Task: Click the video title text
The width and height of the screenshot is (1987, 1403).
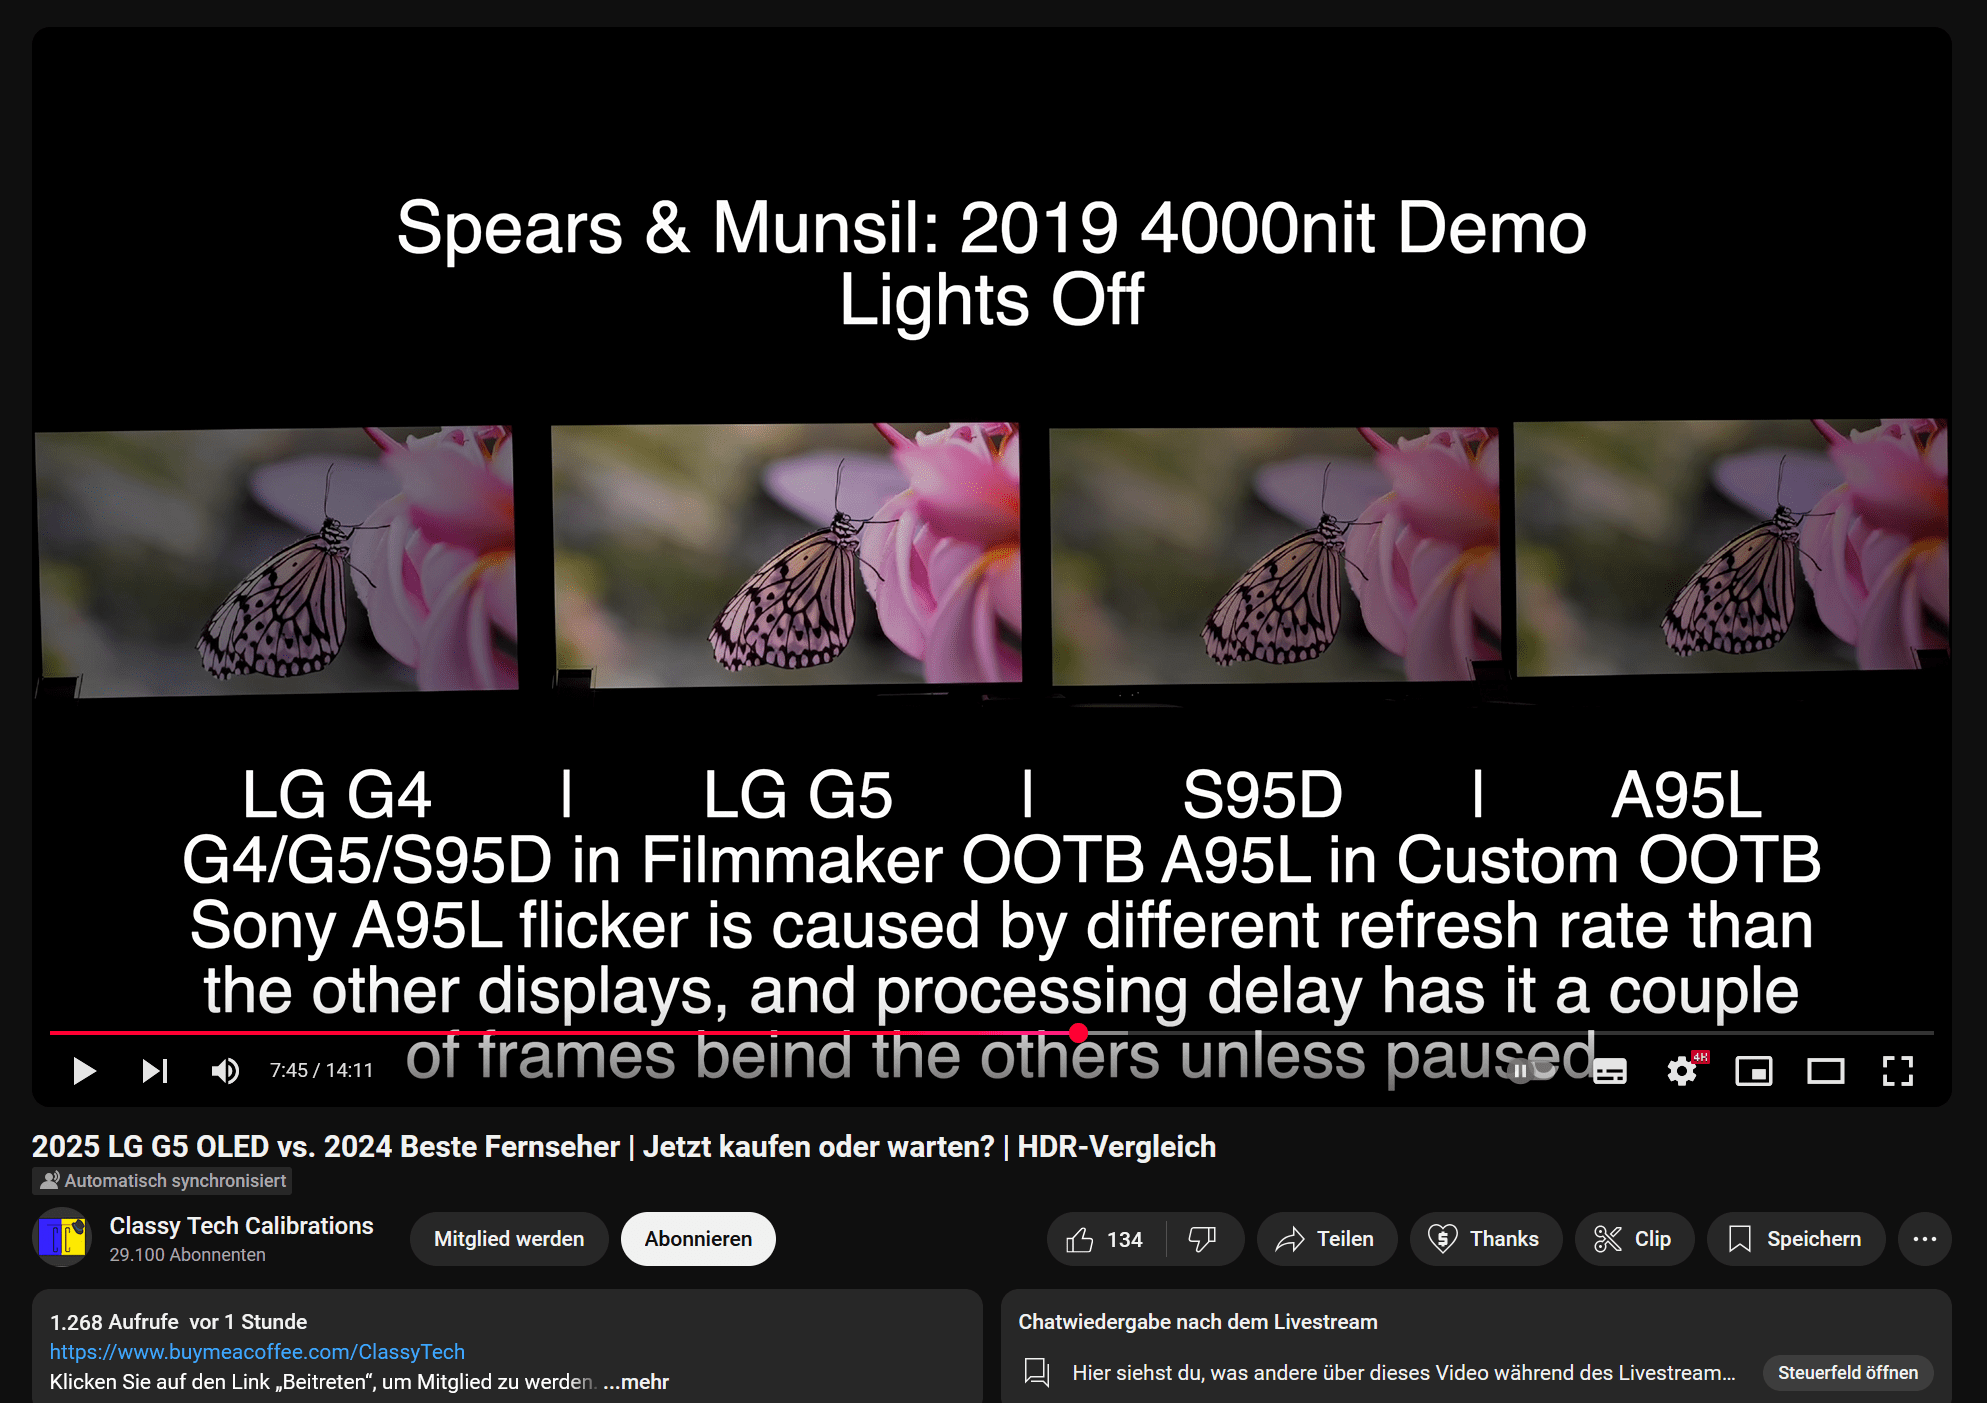Action: (623, 1146)
